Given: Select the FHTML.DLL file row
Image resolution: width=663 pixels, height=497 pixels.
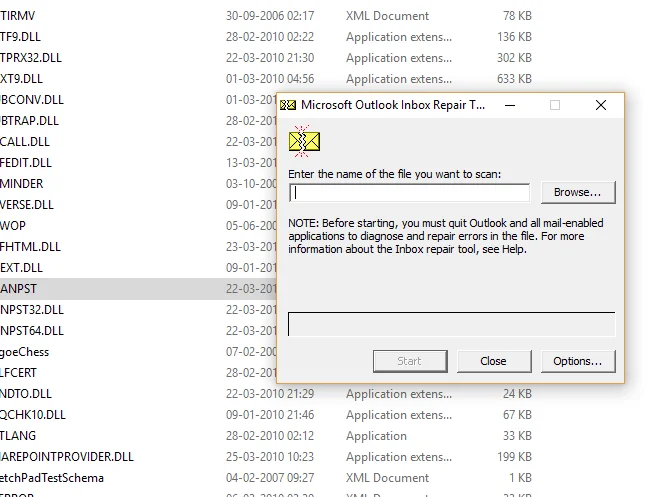Looking at the screenshot, I should 138,247.
